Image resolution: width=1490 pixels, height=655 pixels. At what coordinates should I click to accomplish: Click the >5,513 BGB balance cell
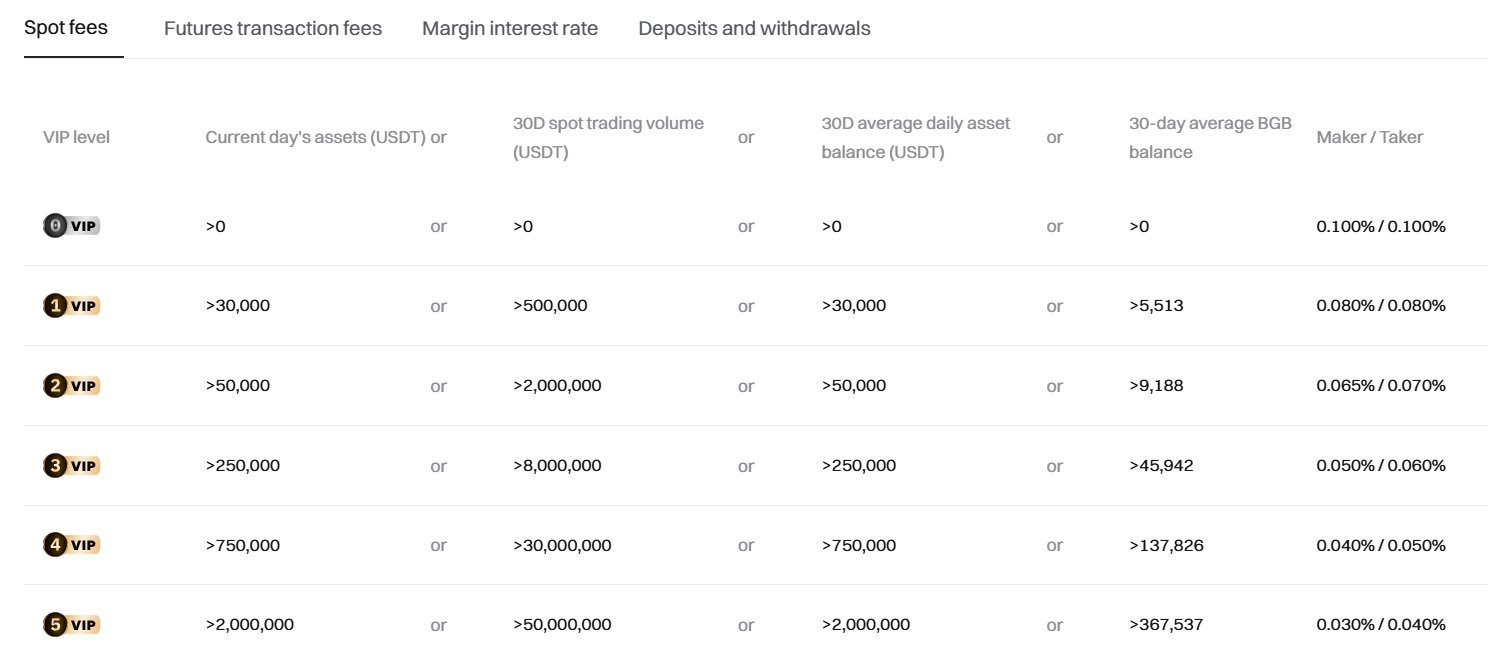coord(1156,306)
